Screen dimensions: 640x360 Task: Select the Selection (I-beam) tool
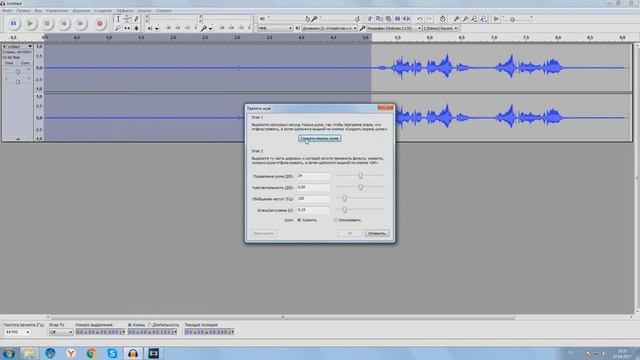point(118,19)
